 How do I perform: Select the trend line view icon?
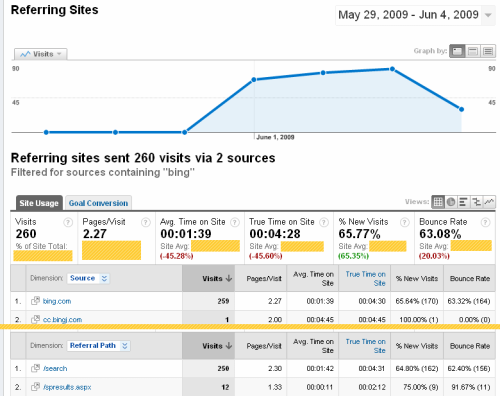tap(489, 202)
